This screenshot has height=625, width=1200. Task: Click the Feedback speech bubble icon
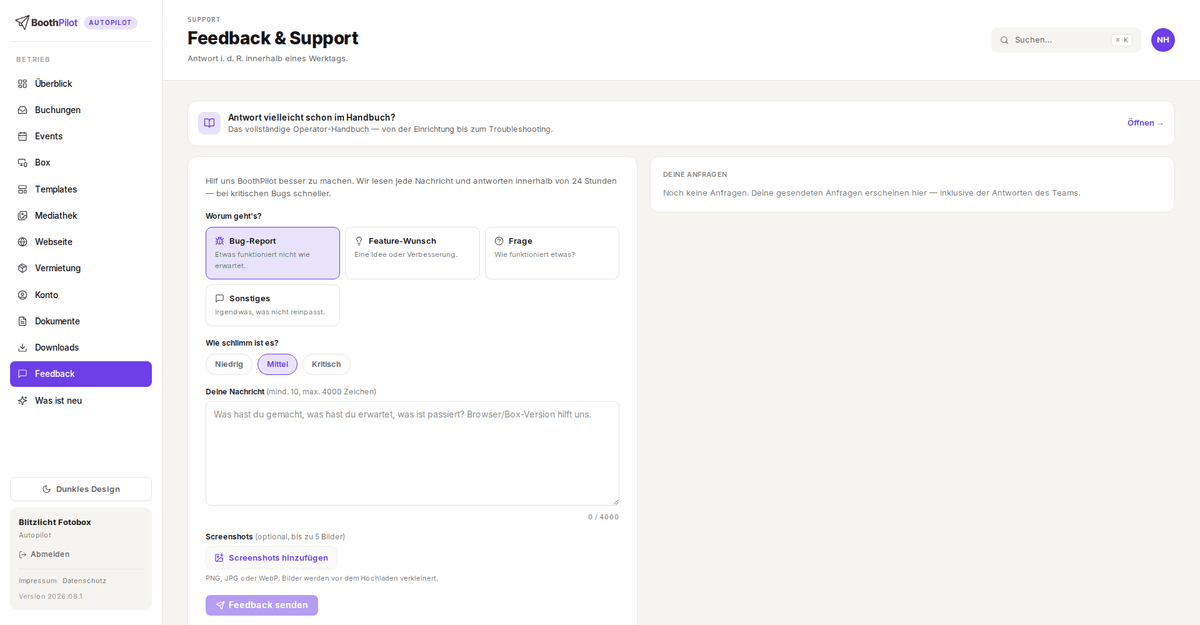pos(23,374)
